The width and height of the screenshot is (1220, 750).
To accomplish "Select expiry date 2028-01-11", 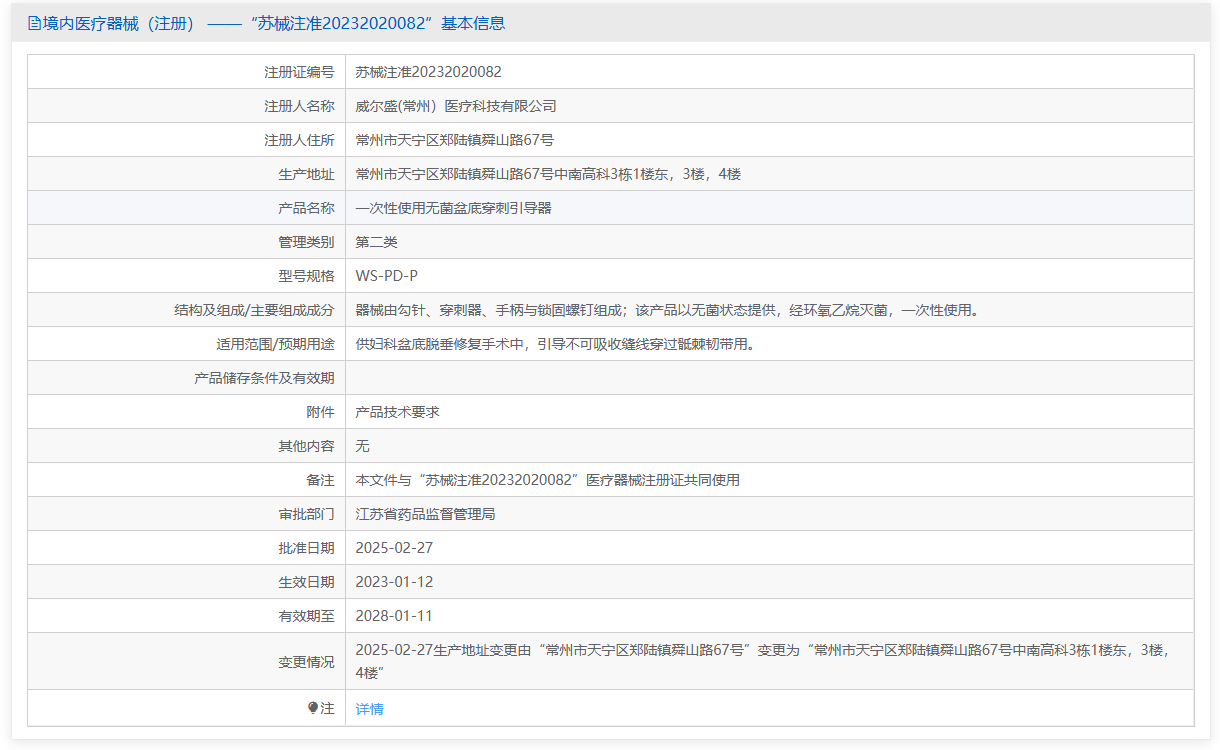I will point(394,616).
